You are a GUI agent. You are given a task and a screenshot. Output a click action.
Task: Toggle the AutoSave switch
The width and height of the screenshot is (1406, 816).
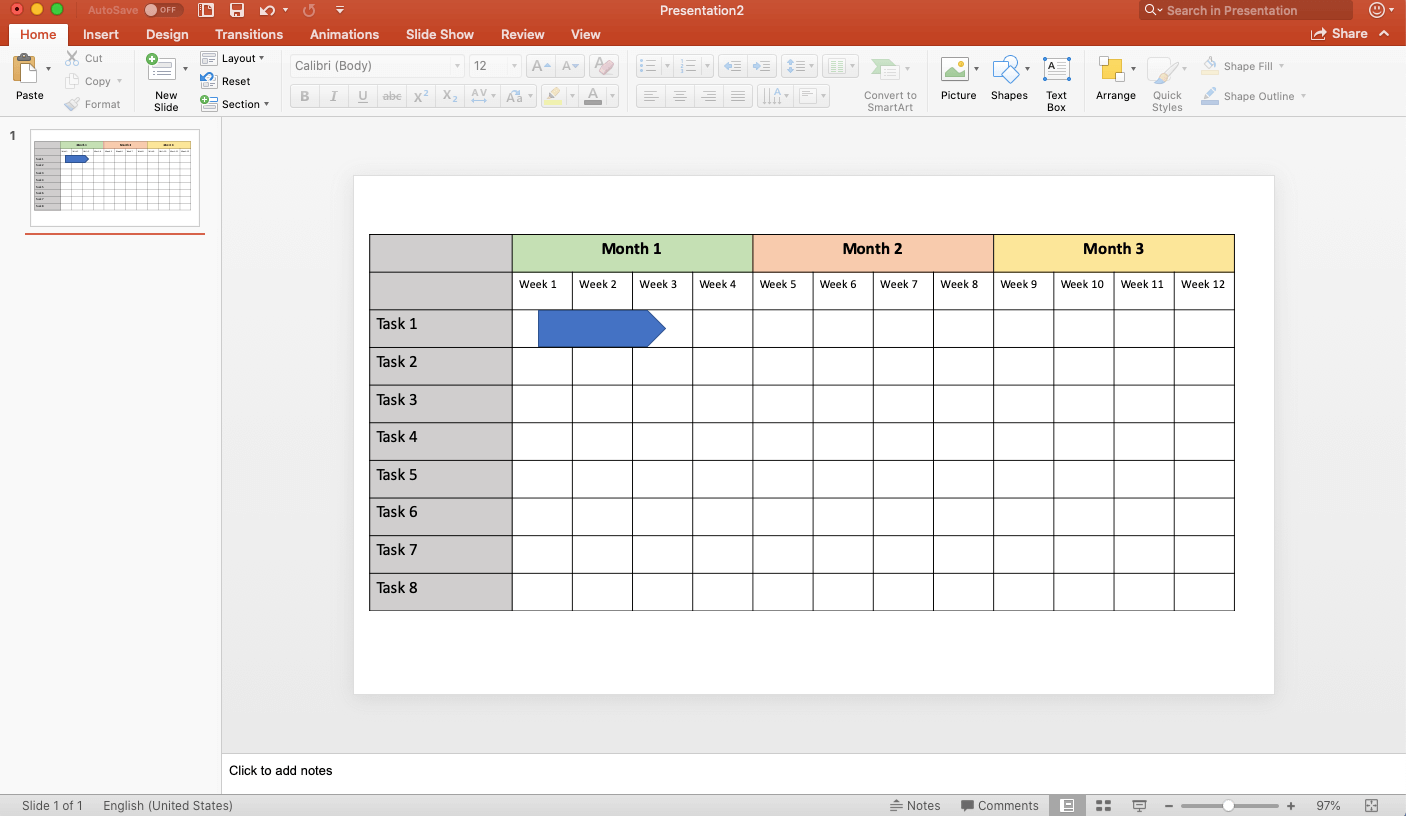[163, 10]
